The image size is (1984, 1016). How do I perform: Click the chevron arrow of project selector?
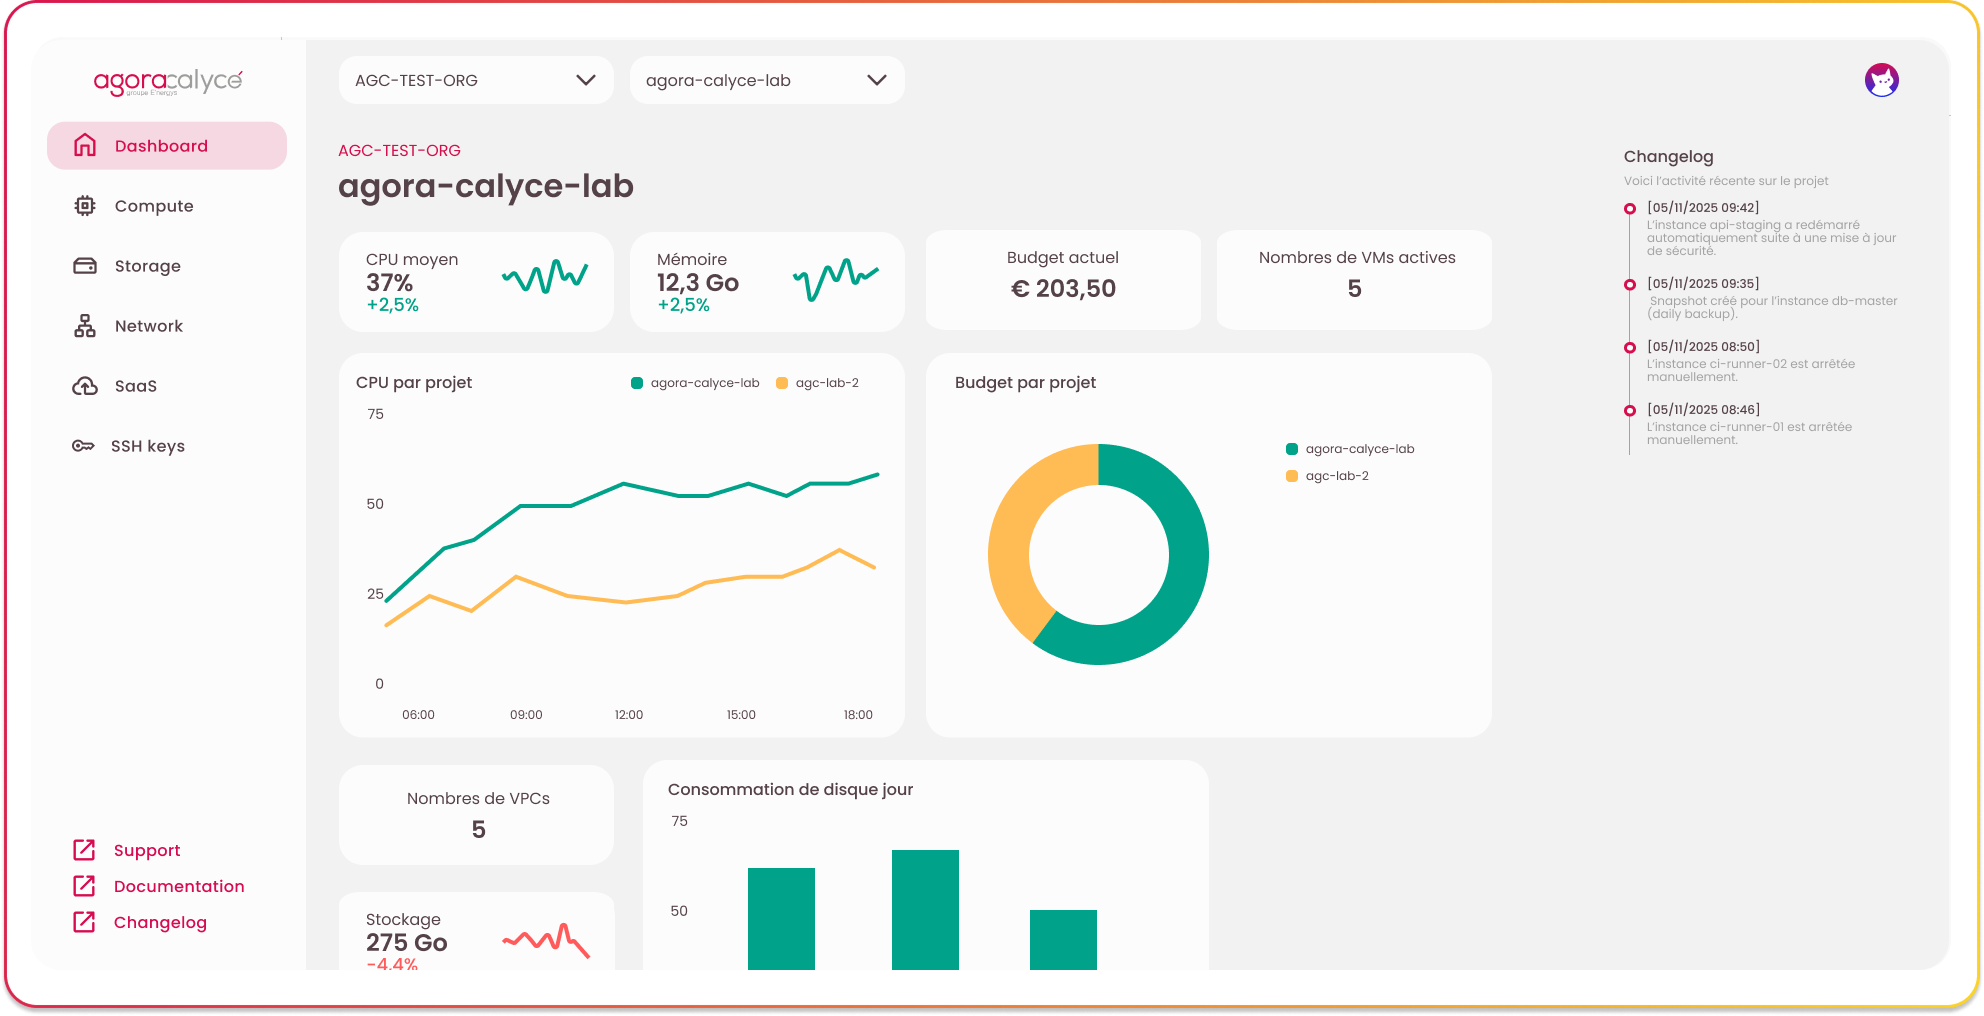click(x=877, y=80)
